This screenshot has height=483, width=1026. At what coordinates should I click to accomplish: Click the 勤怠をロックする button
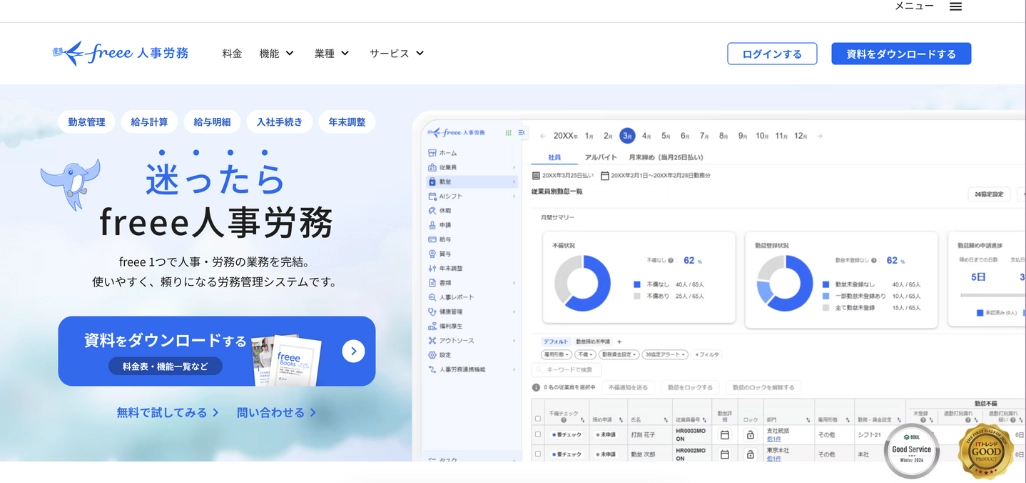(690, 387)
